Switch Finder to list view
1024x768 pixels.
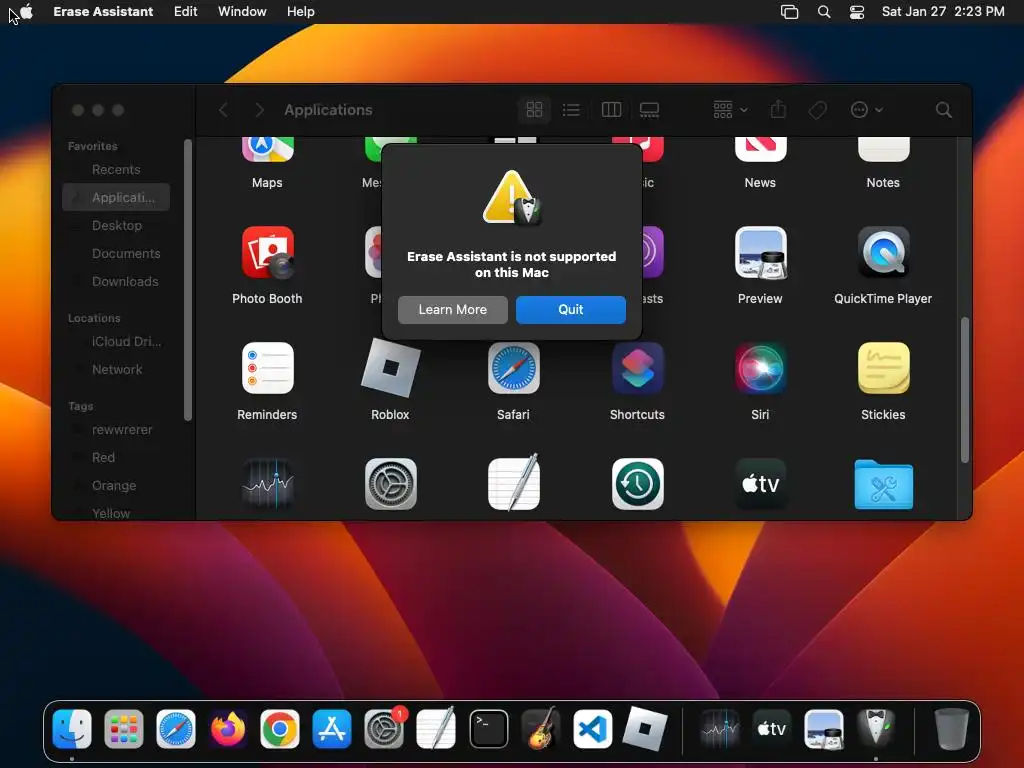pos(571,110)
